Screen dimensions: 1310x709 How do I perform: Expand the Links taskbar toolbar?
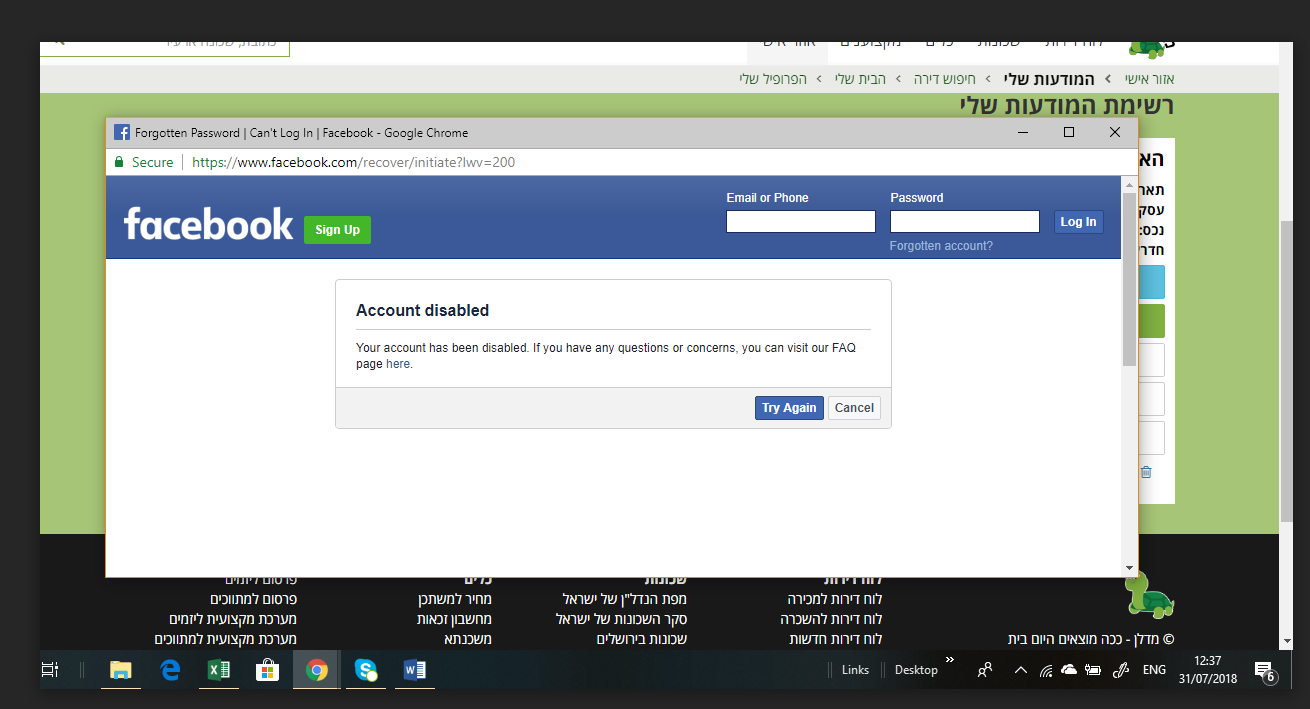[x=855, y=670]
